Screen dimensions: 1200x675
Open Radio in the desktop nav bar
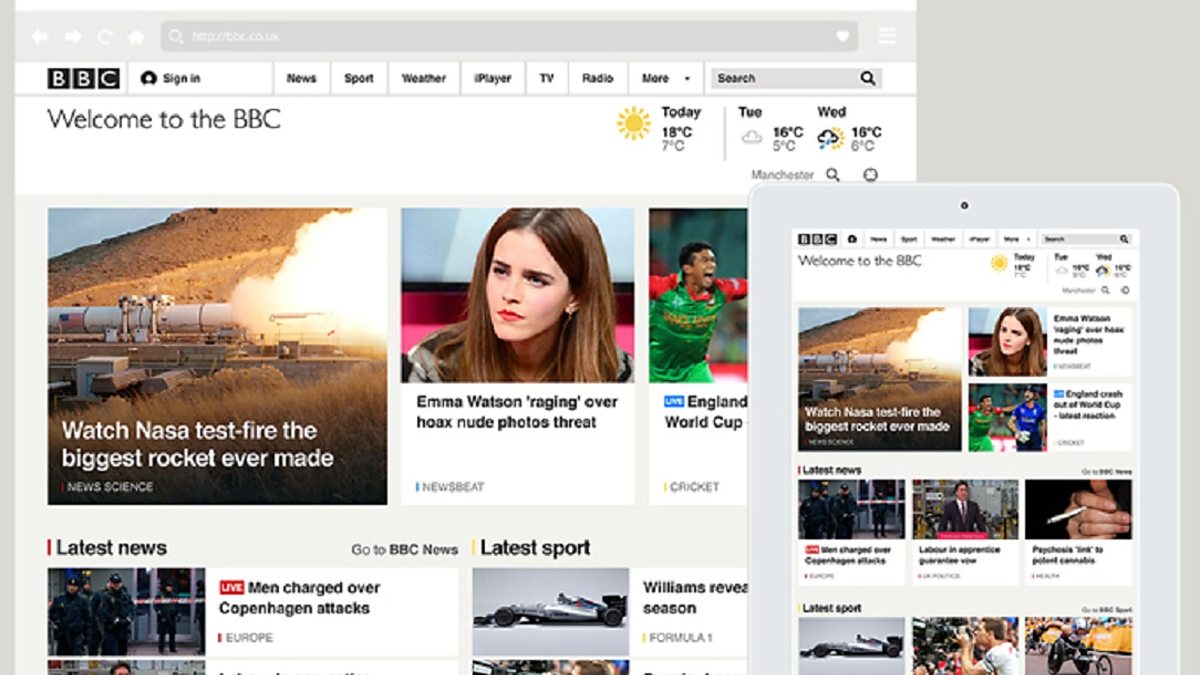pyautogui.click(x=598, y=78)
